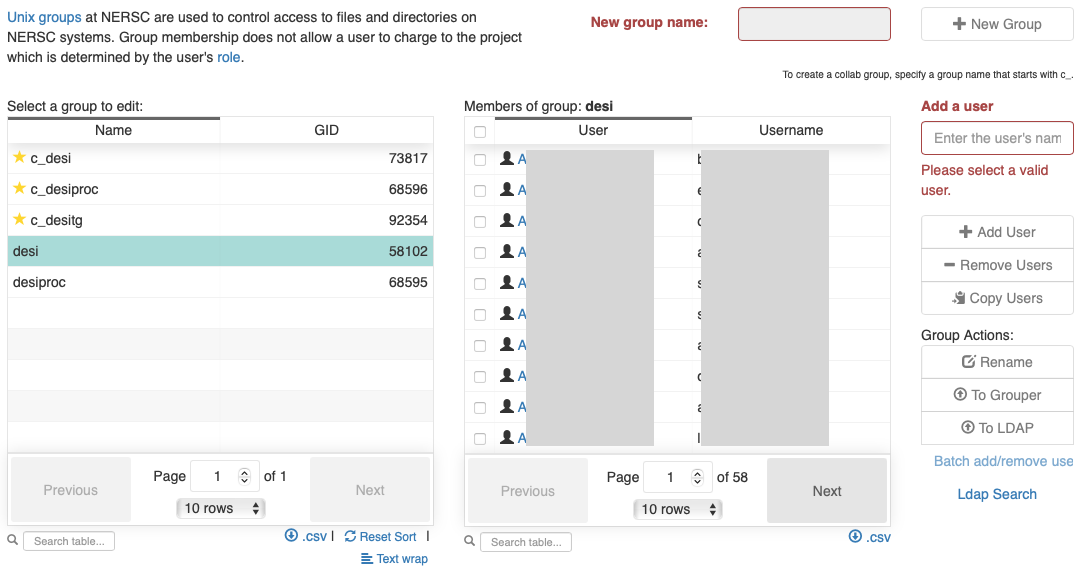
Task: Download the members table as .csv
Action: click(x=869, y=537)
